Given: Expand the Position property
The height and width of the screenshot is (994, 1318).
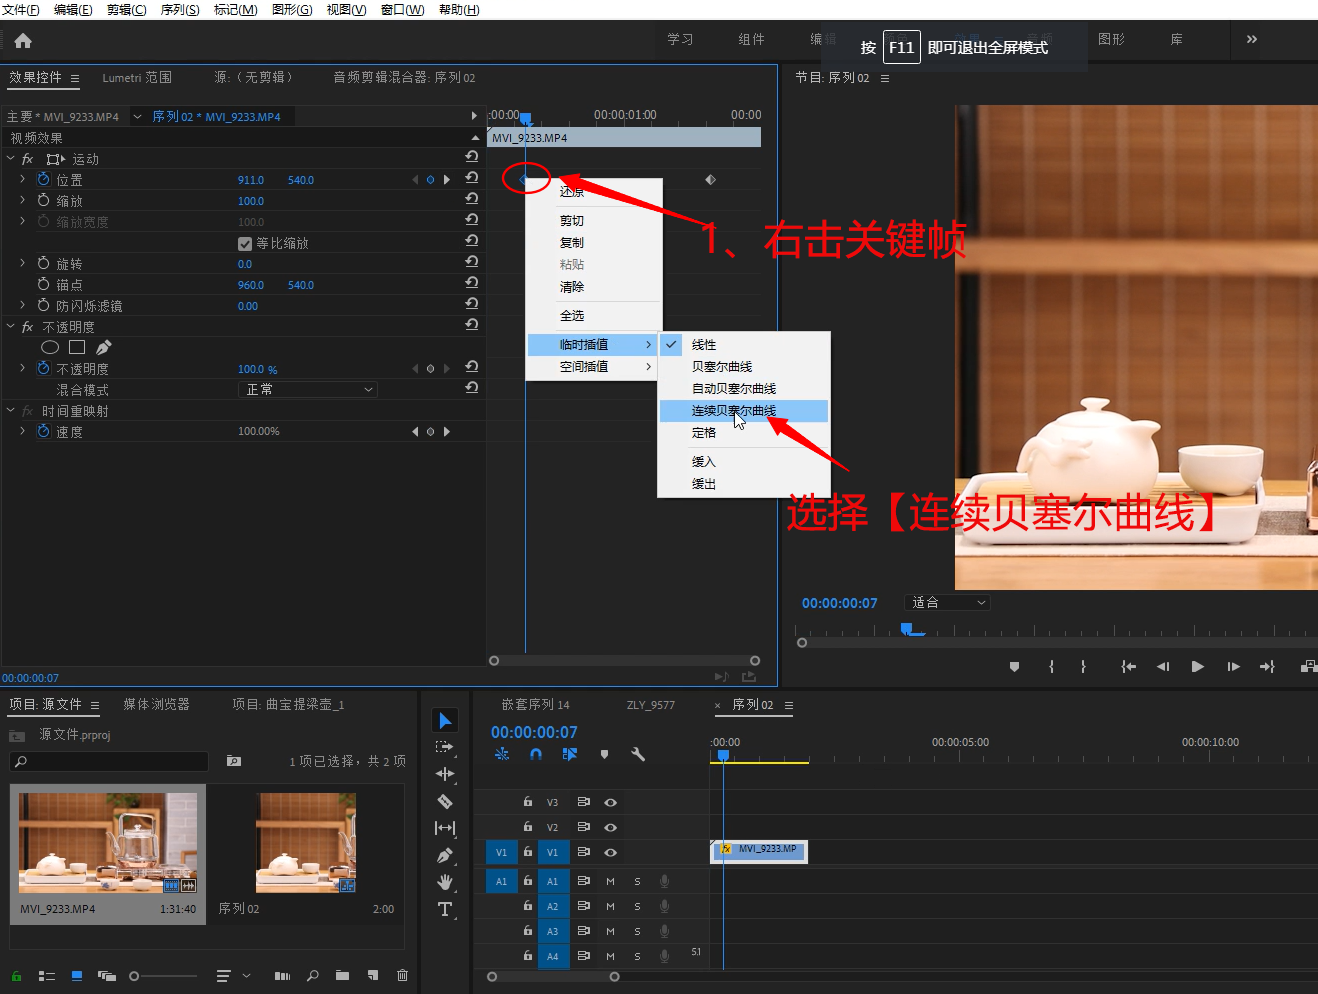Looking at the screenshot, I should tap(22, 179).
